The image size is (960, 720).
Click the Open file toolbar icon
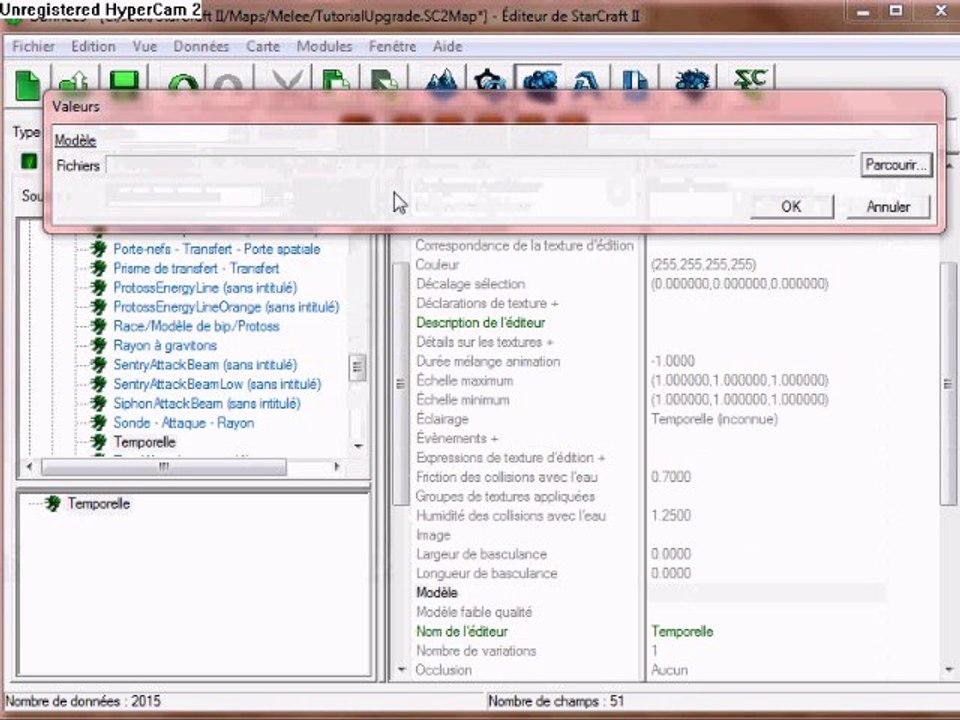pyautogui.click(x=73, y=83)
